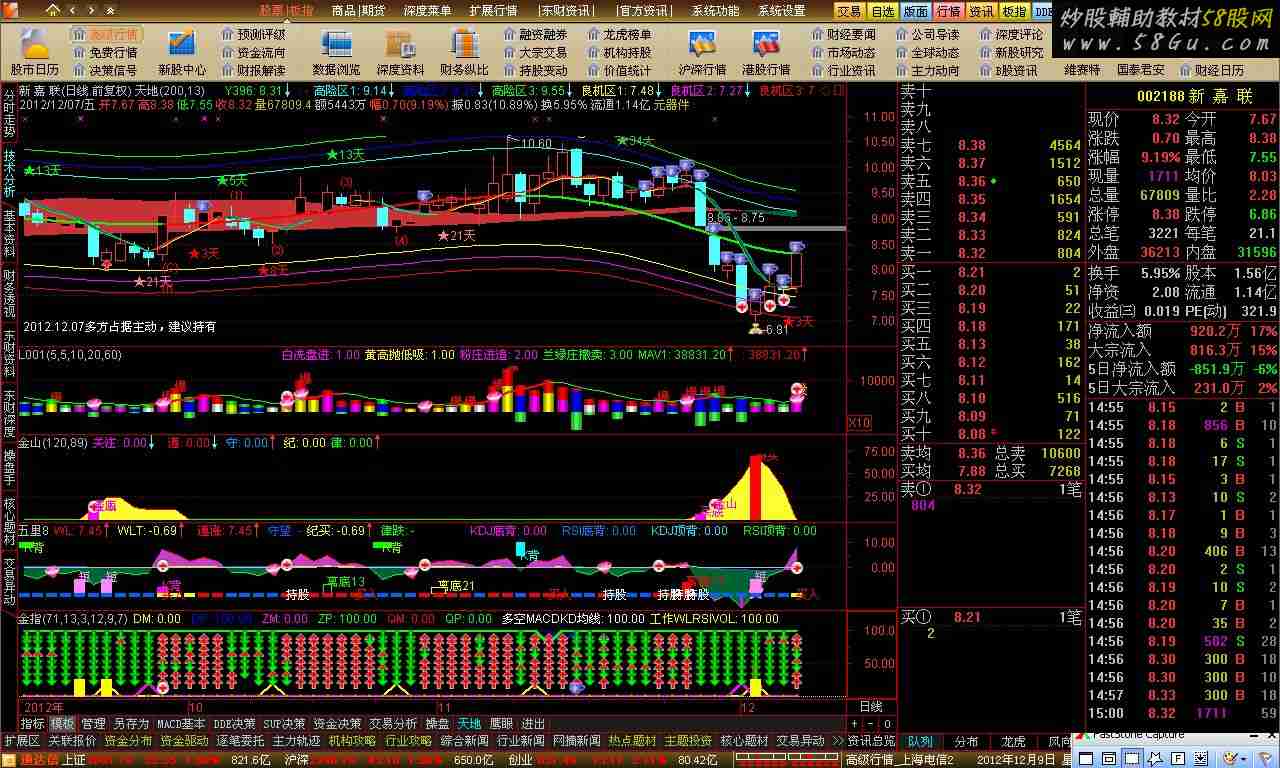The width and height of the screenshot is (1280, 768).
Task: Click the 高级行情_上海电信2 status text
Action: tap(901, 760)
